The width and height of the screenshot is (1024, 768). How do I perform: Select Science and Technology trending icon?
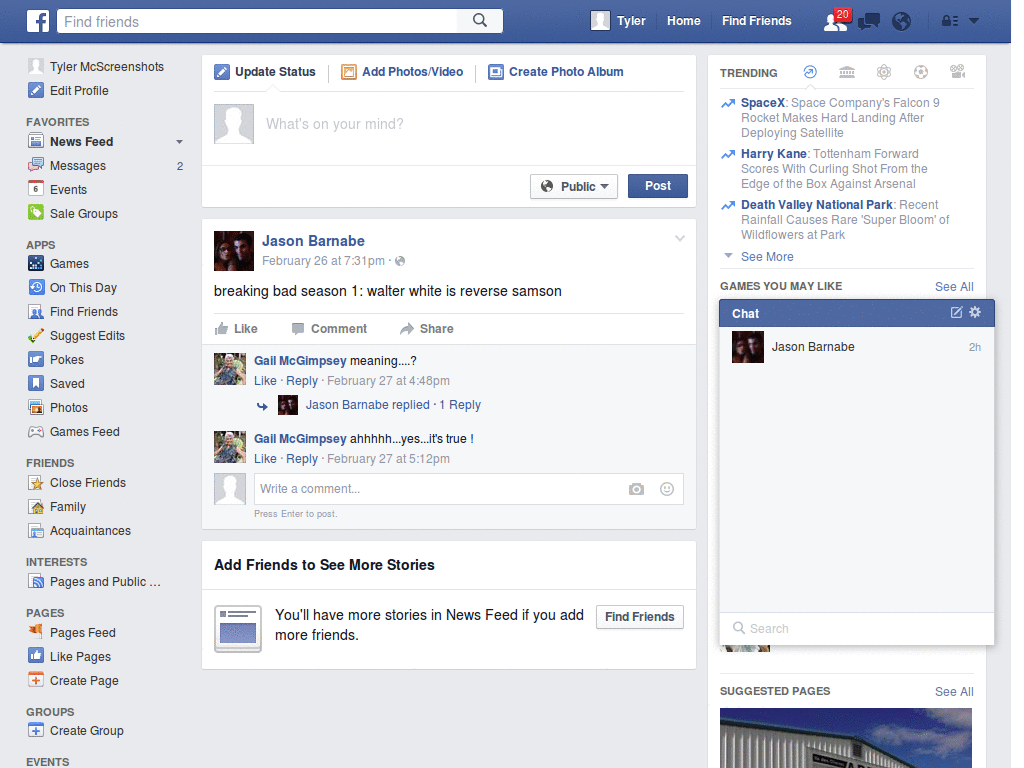(884, 72)
